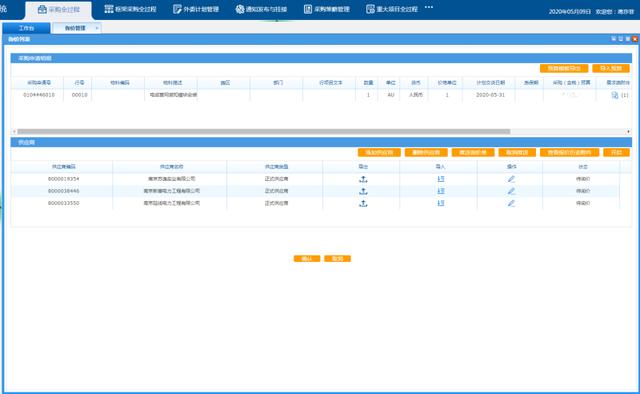This screenshot has width=640, height=394.
Task: Edit the supplier 8000038446 row
Action: (511, 191)
